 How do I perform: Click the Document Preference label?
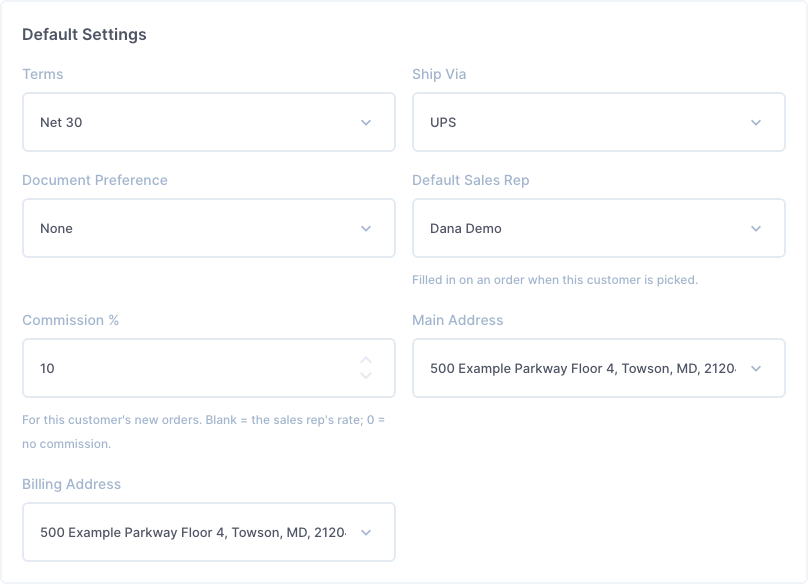click(95, 180)
